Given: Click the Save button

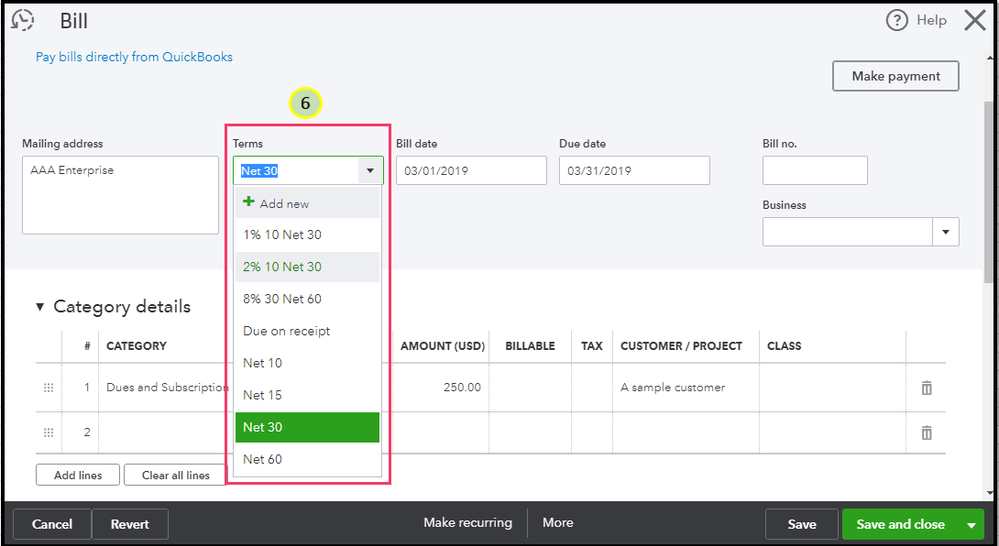Looking at the screenshot, I should click(801, 524).
